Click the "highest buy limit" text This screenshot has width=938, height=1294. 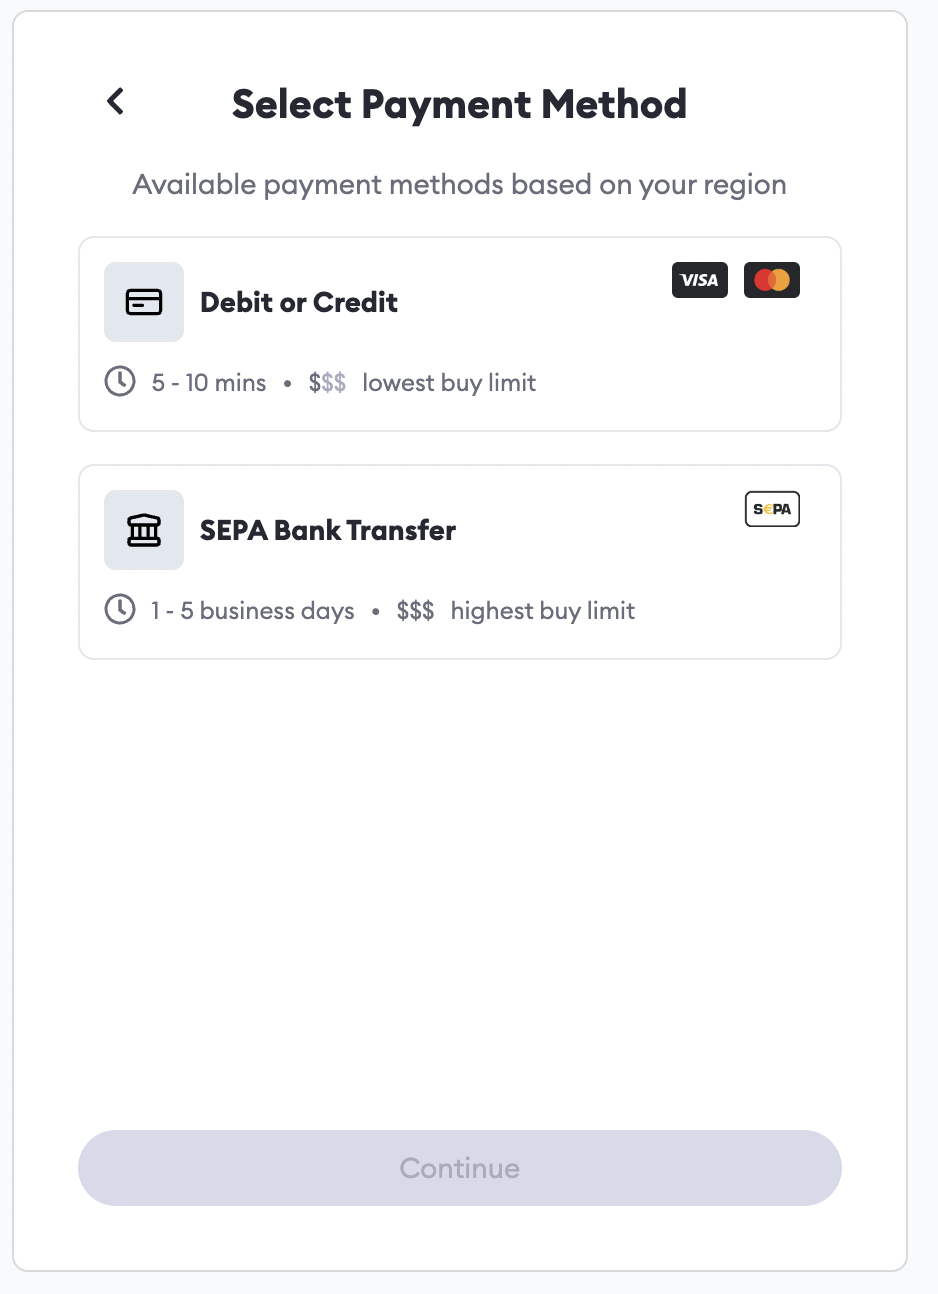pos(543,611)
